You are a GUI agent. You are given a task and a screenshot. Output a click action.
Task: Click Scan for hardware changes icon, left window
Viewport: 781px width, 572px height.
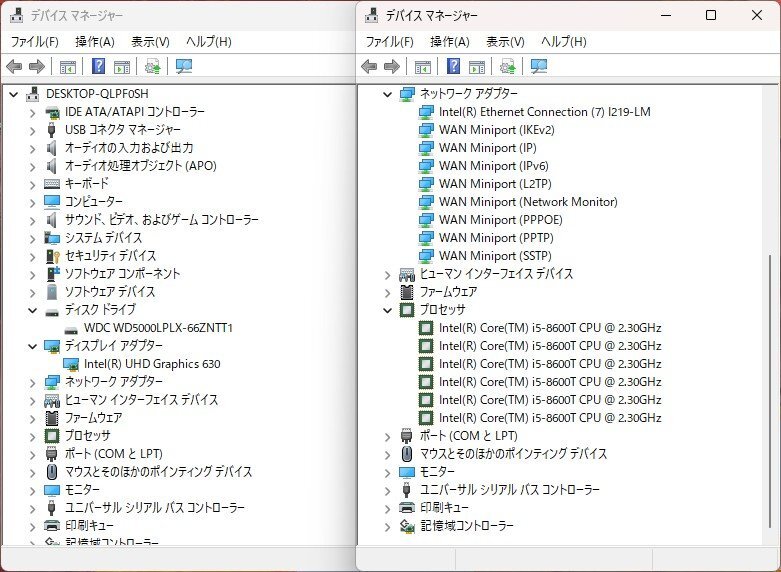(184, 66)
